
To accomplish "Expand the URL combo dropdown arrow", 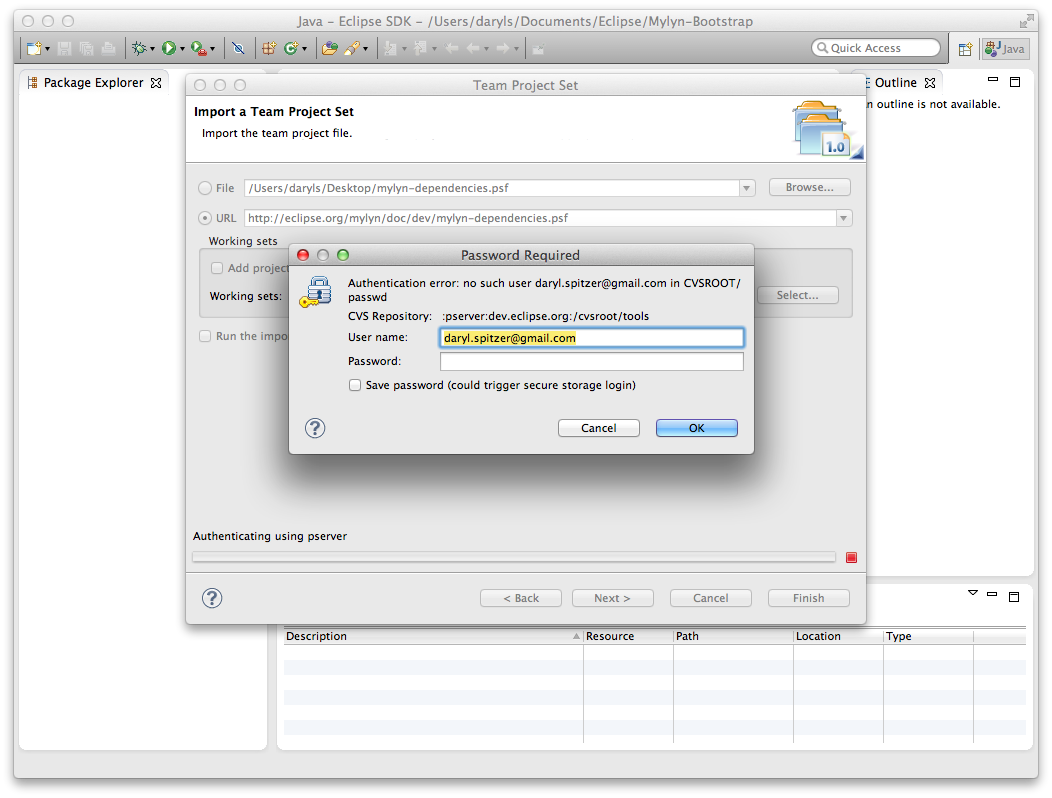I will [843, 218].
